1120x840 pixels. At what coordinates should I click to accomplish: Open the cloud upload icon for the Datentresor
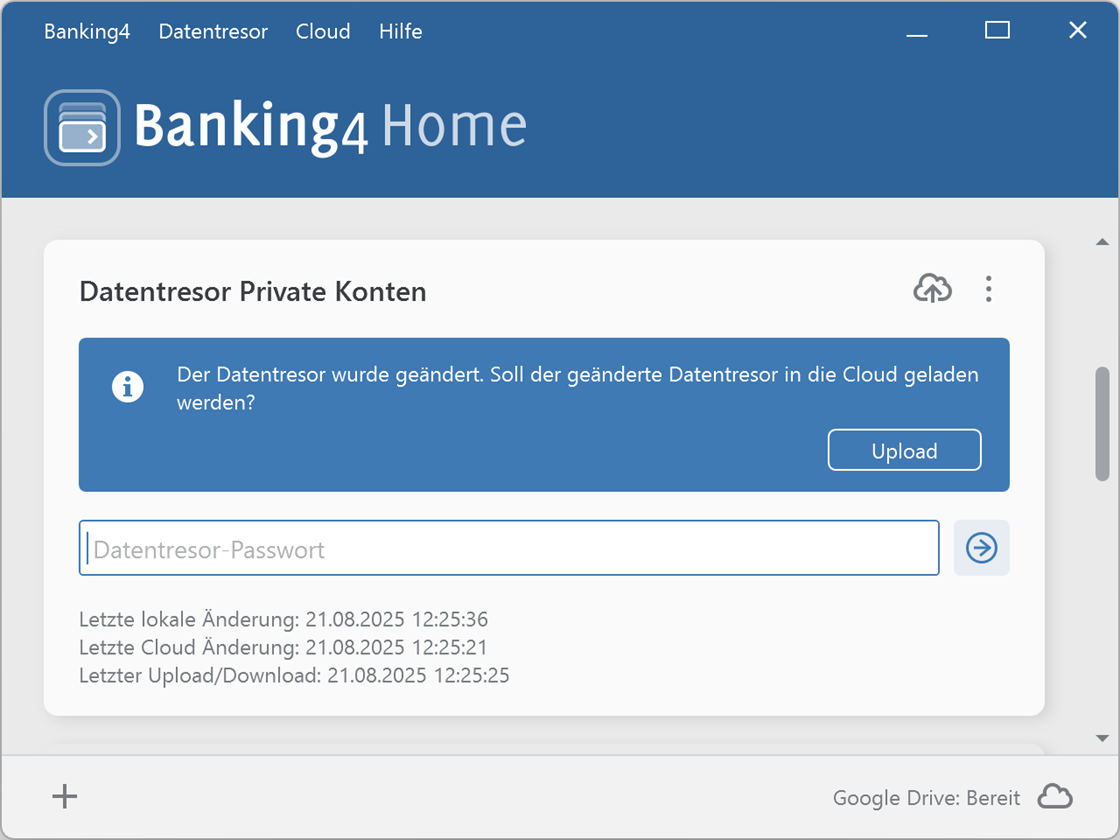tap(933, 289)
